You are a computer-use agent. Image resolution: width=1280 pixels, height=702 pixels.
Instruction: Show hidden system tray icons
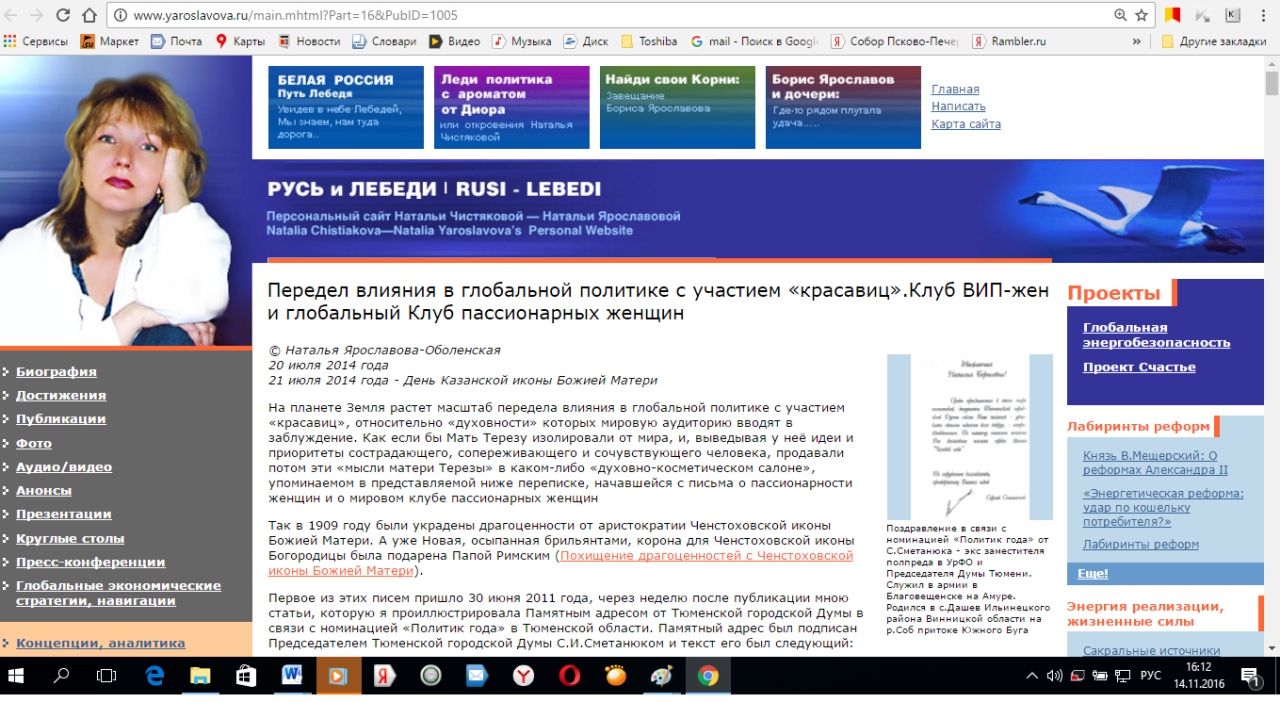pyautogui.click(x=1032, y=676)
